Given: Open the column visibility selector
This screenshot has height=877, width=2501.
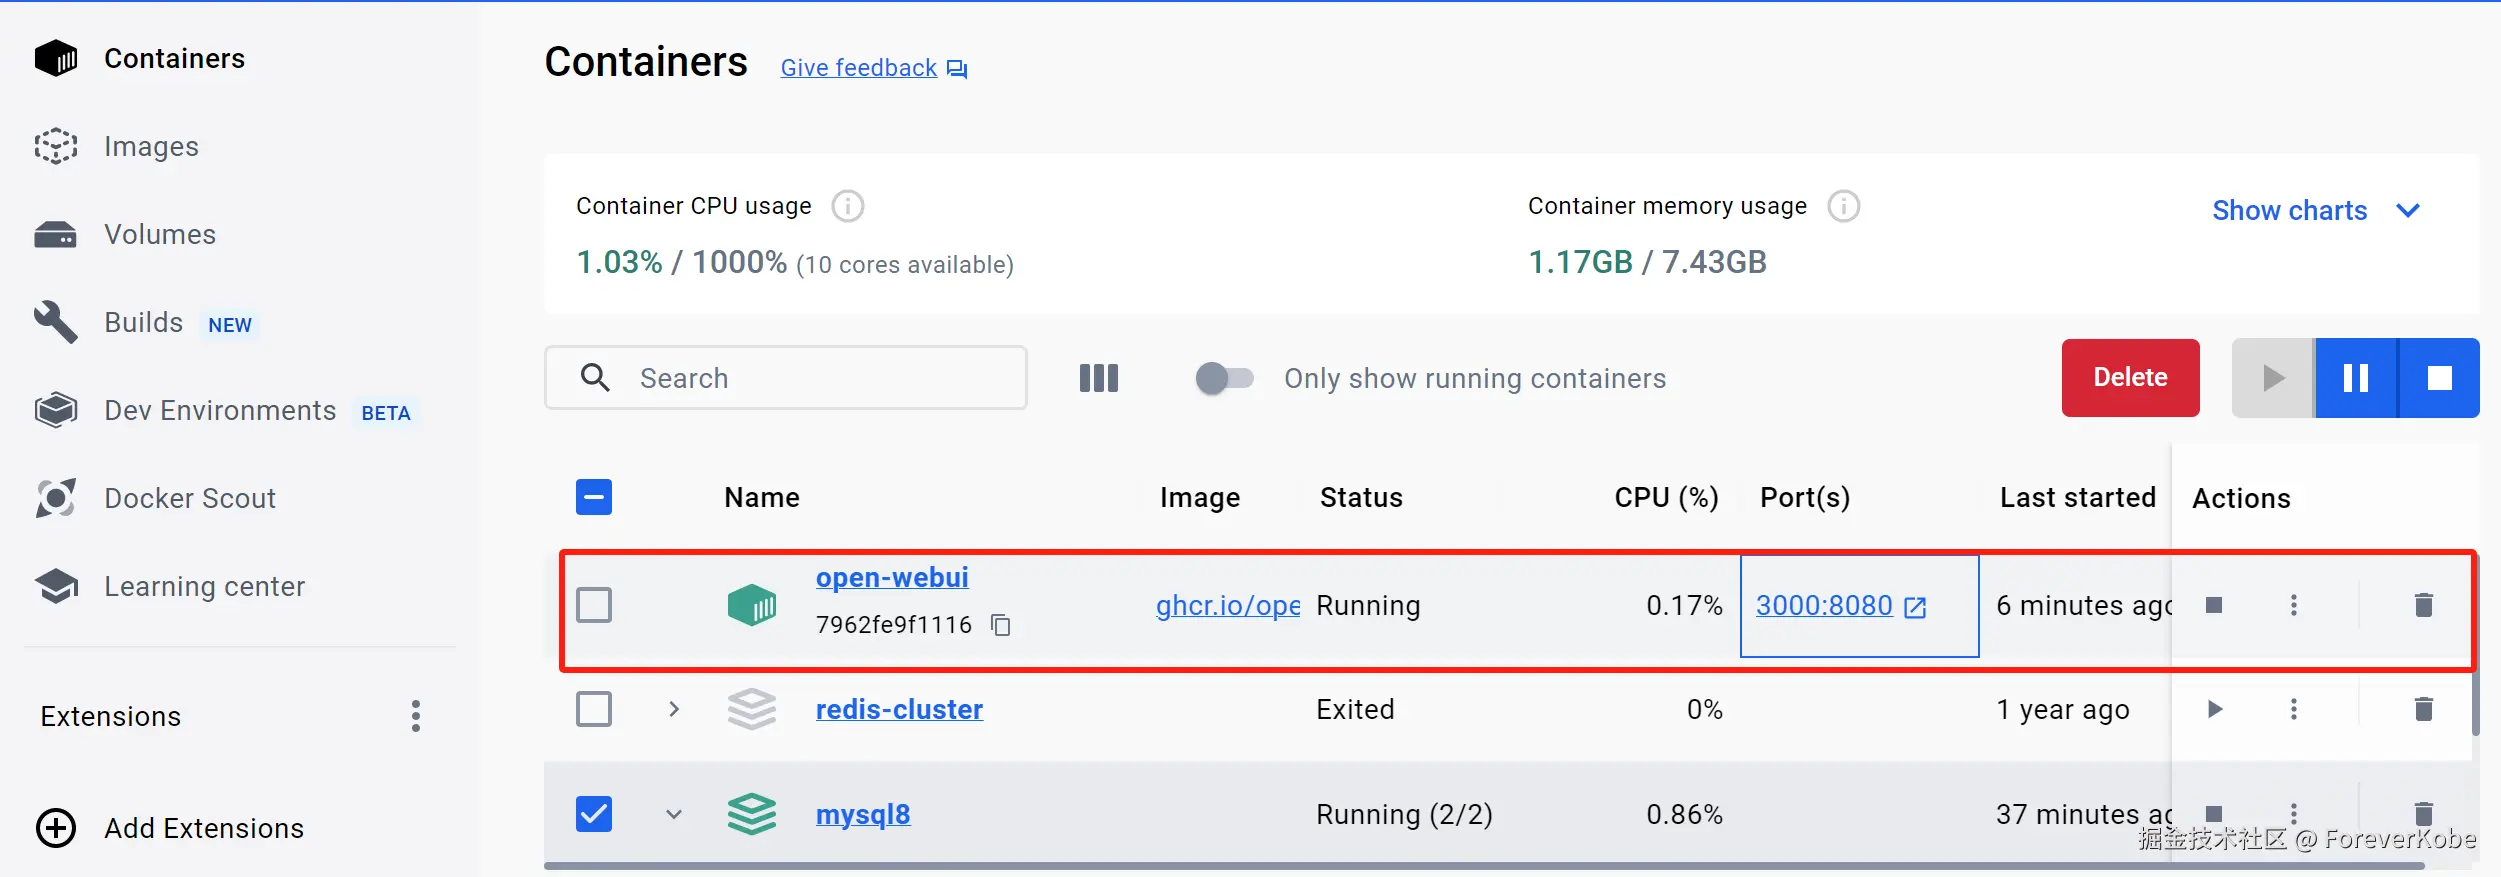Looking at the screenshot, I should coord(1099,378).
